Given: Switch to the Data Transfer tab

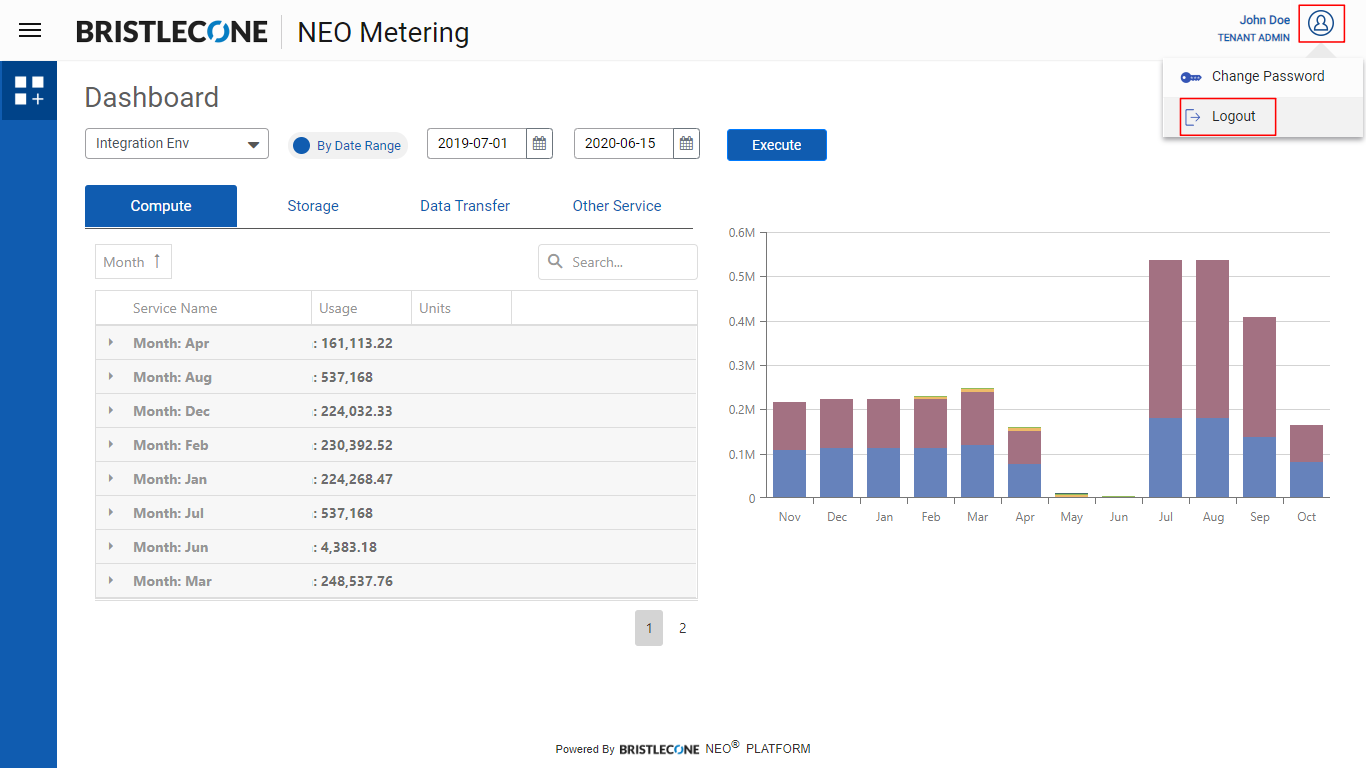Looking at the screenshot, I should (465, 206).
